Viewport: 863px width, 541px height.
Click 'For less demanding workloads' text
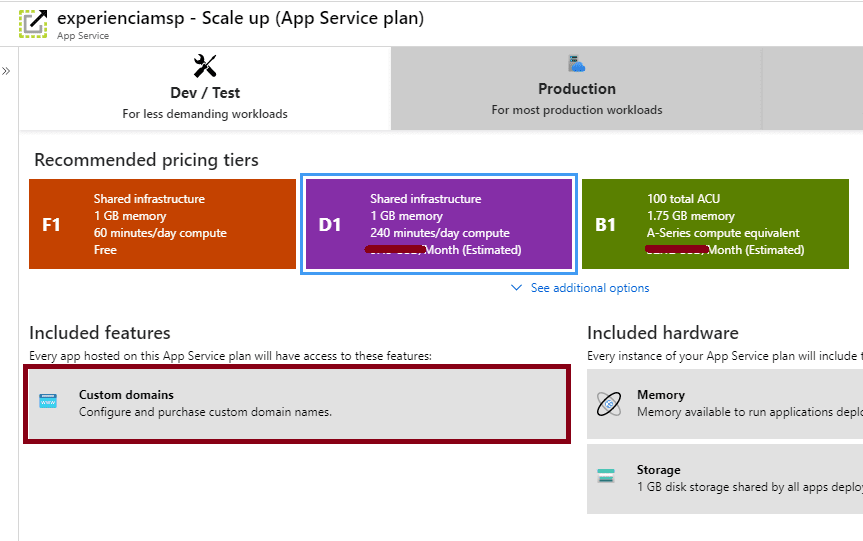coord(205,114)
